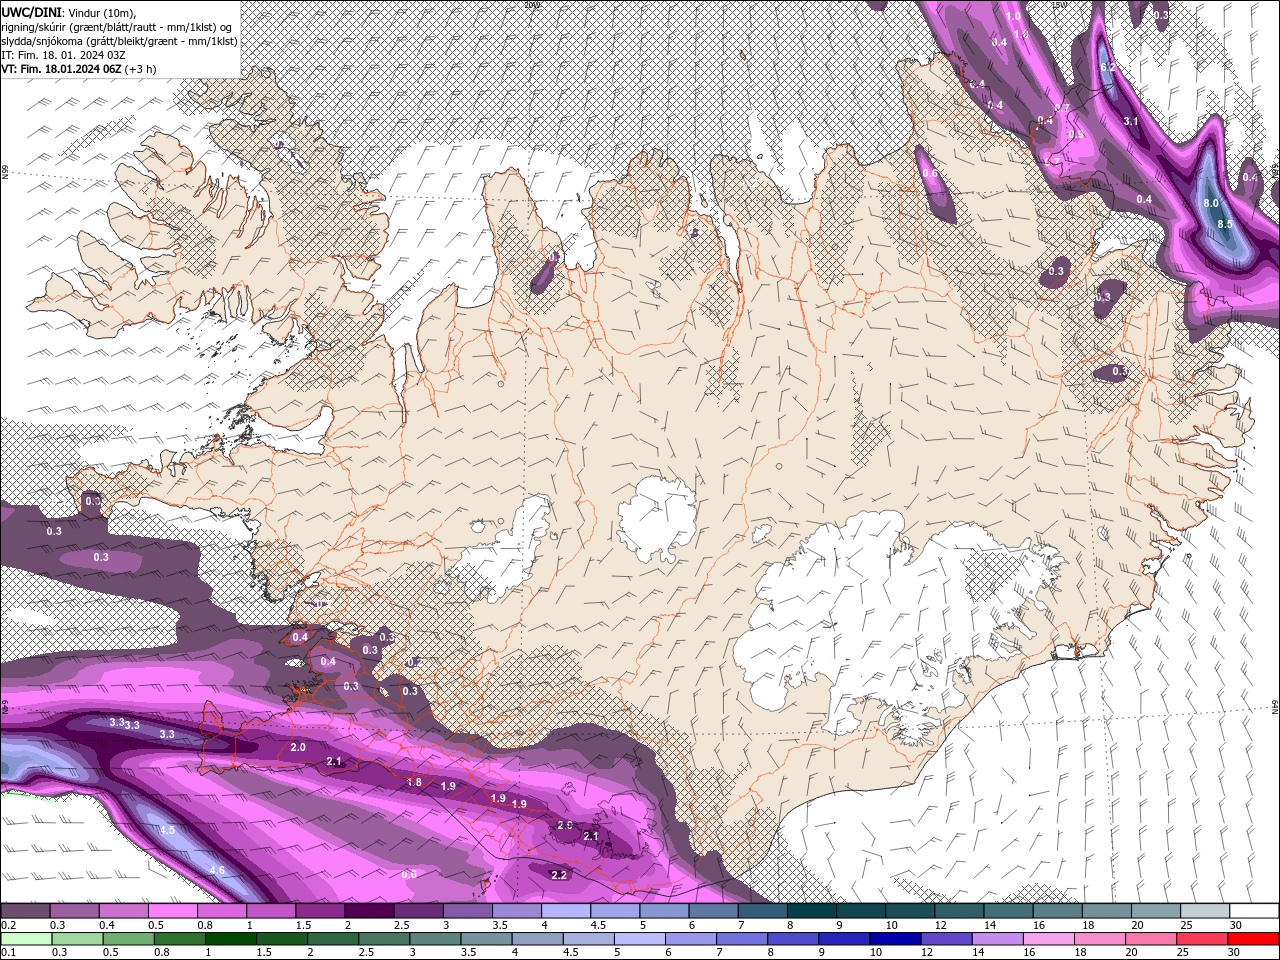Select the 0.3 swatch in the upper legend row
This screenshot has width=1280, height=960.
[x=74, y=911]
